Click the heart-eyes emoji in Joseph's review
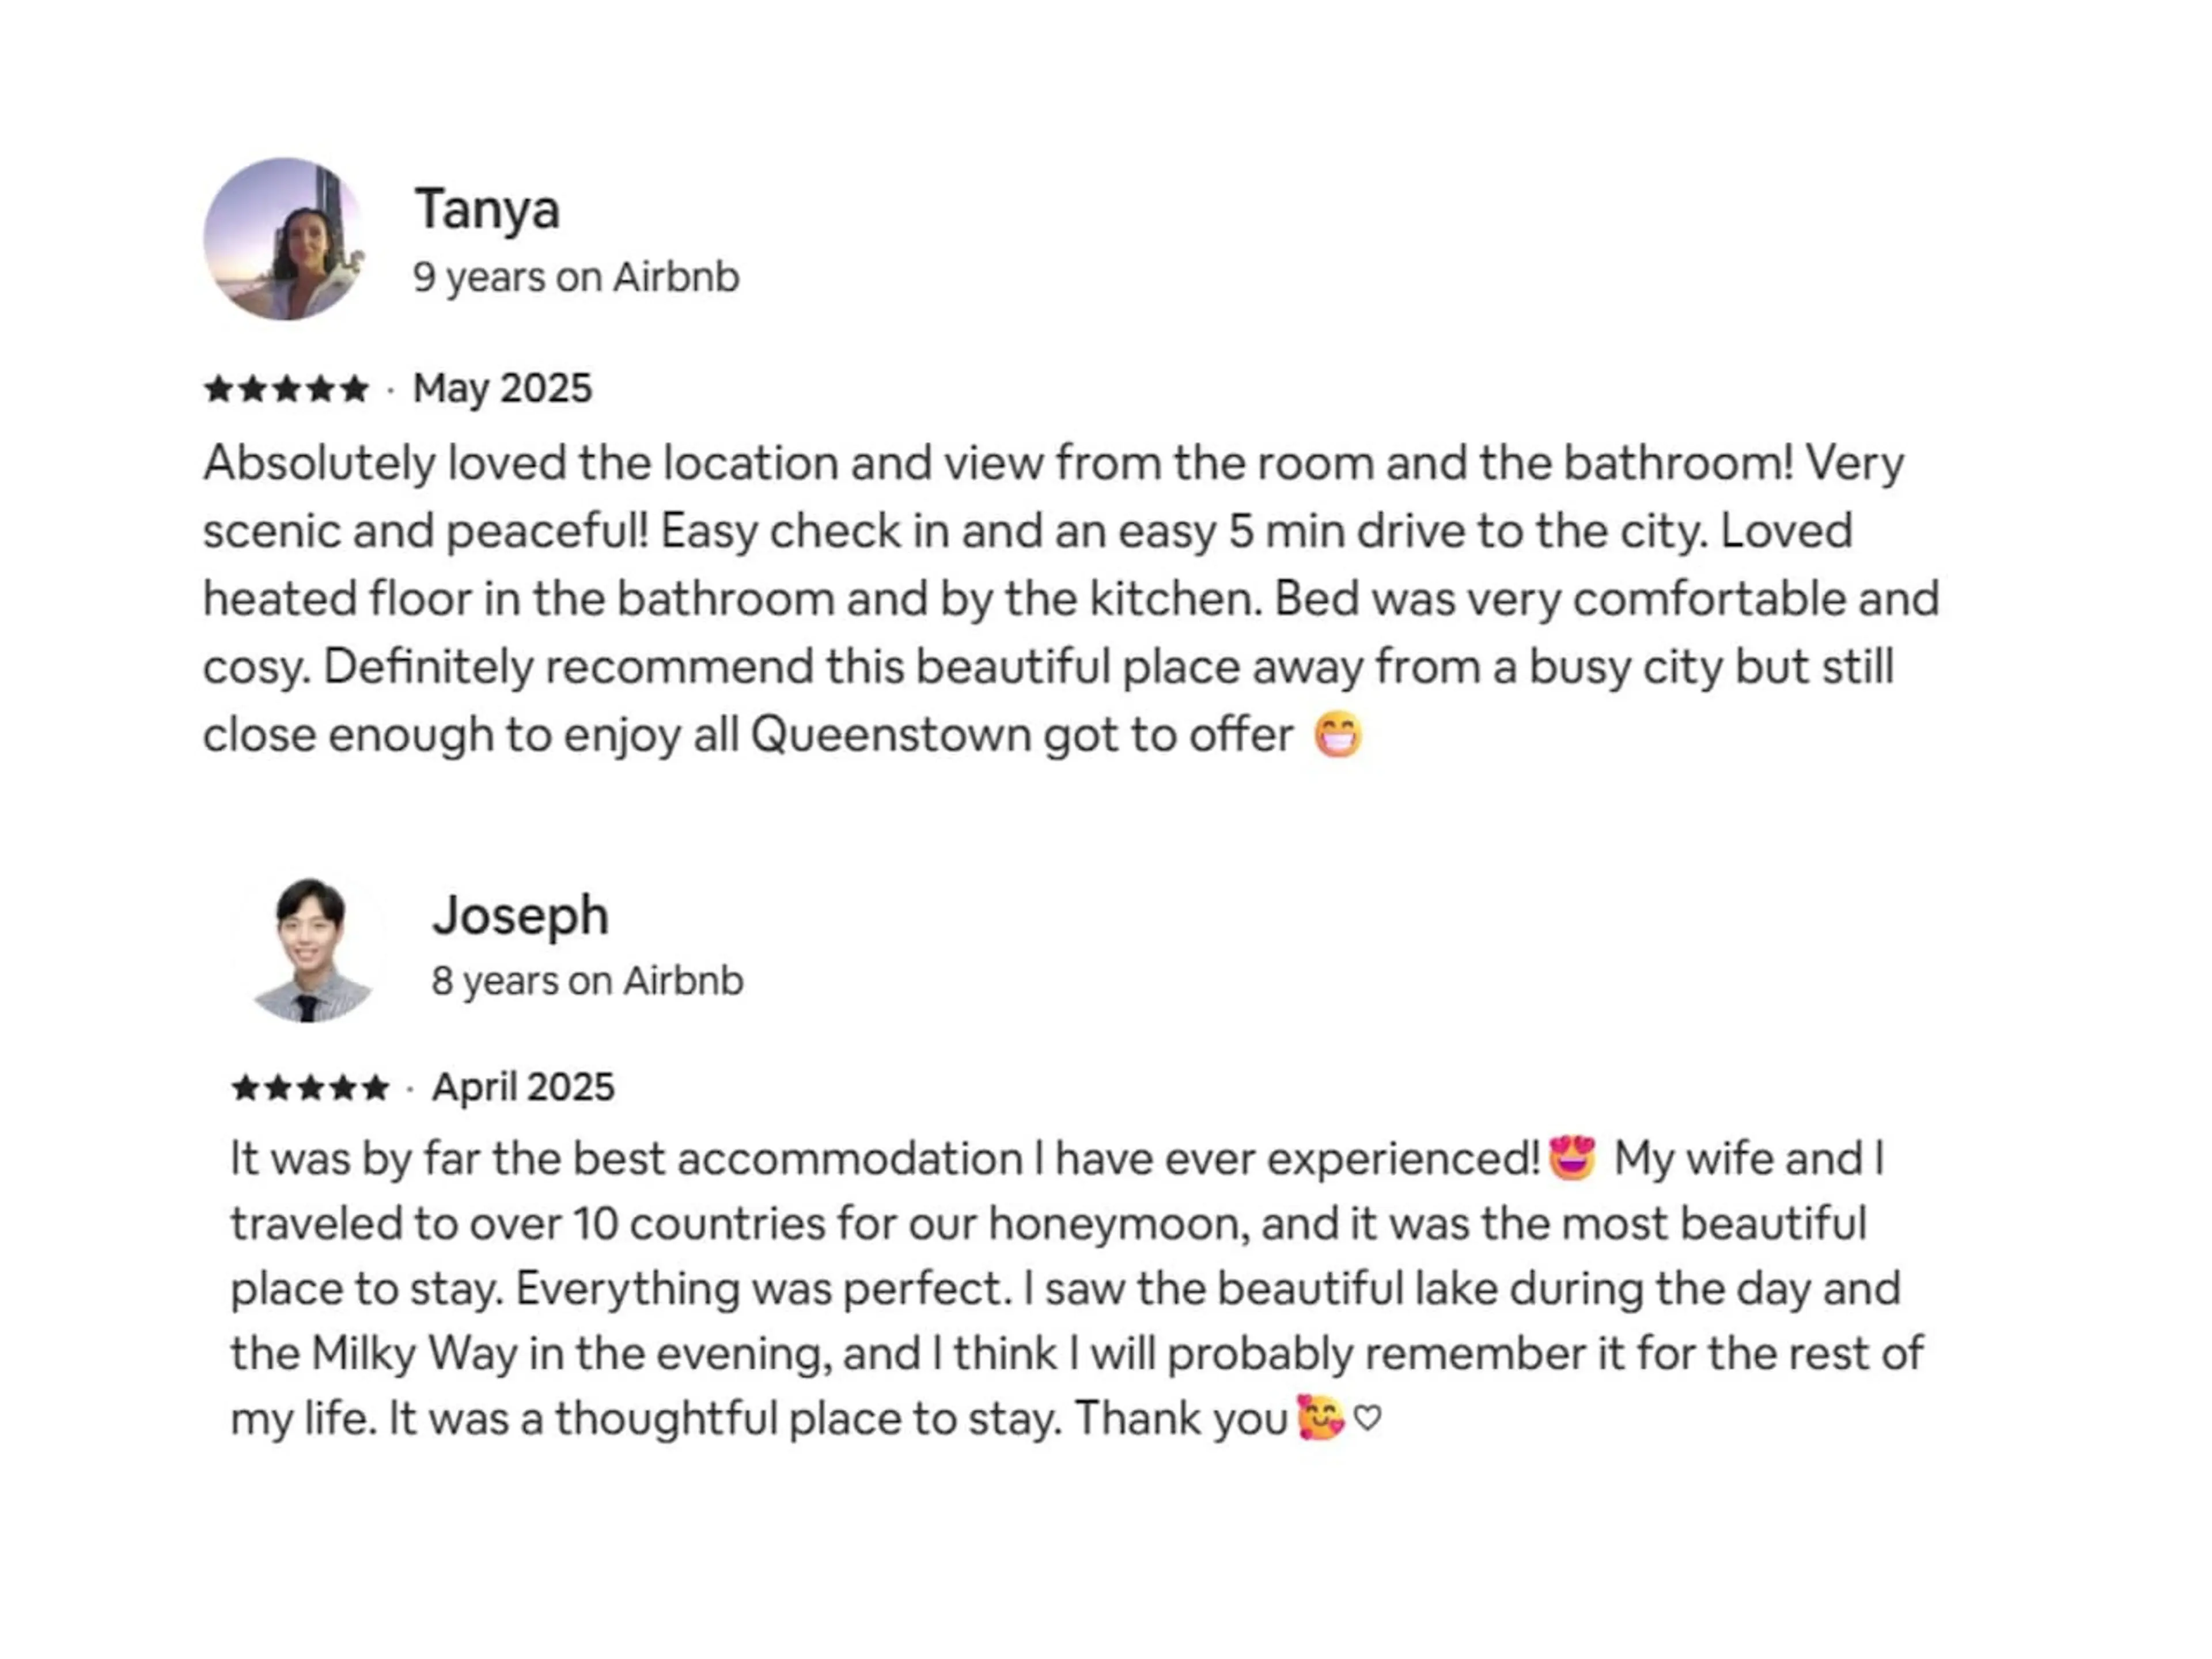2212x1659 pixels. point(1572,1158)
